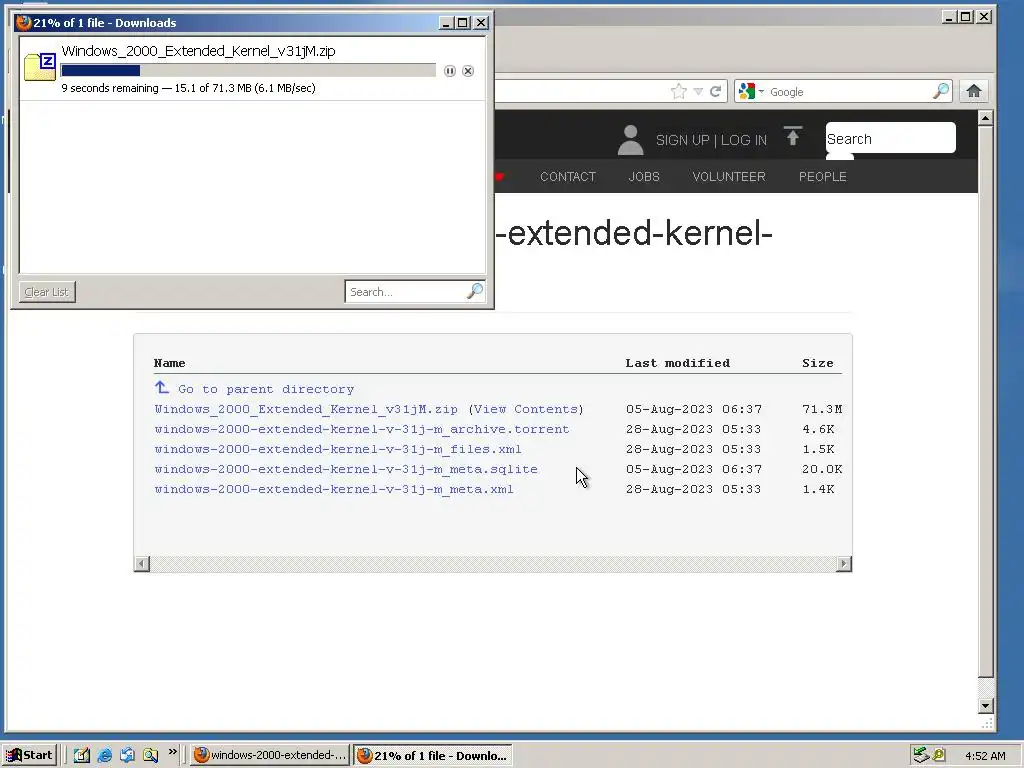
Task: Go to Firefox home page
Action: [x=974, y=91]
